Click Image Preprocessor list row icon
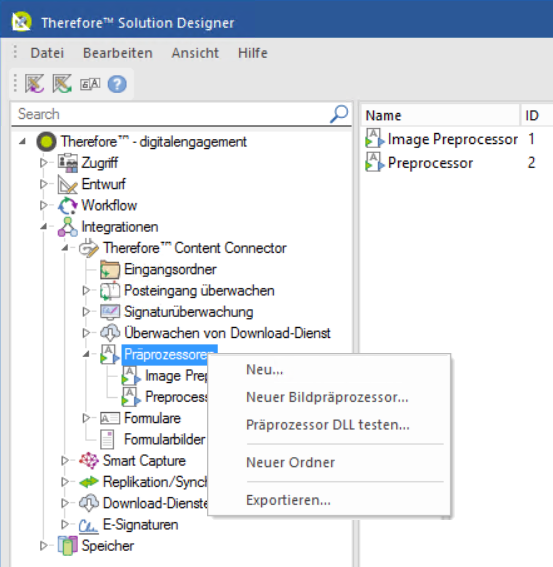Viewport: 553px width, 567px height. pyautogui.click(x=375, y=138)
